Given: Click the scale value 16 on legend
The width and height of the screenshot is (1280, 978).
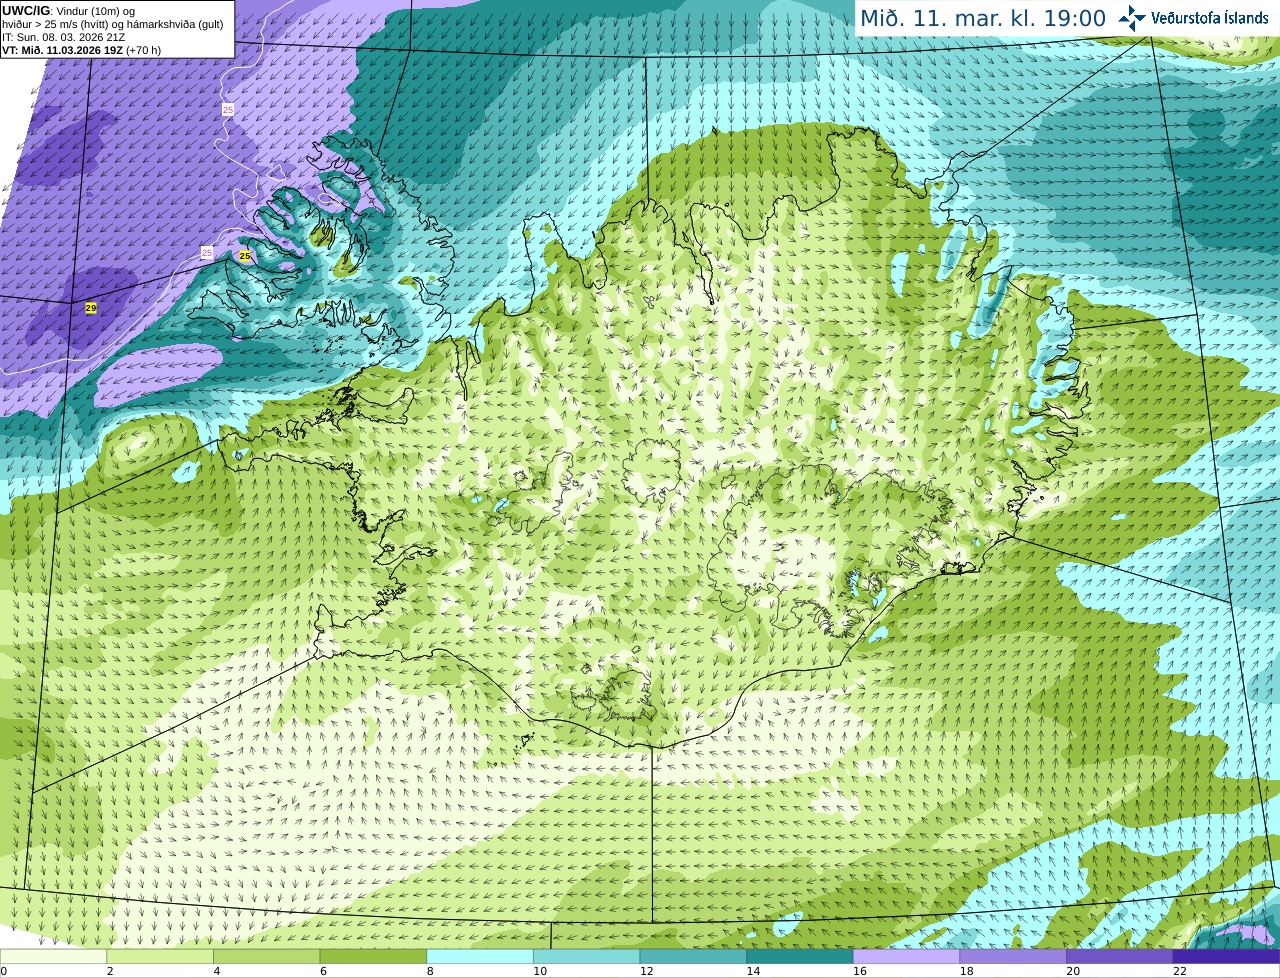Looking at the screenshot, I should 860,971.
